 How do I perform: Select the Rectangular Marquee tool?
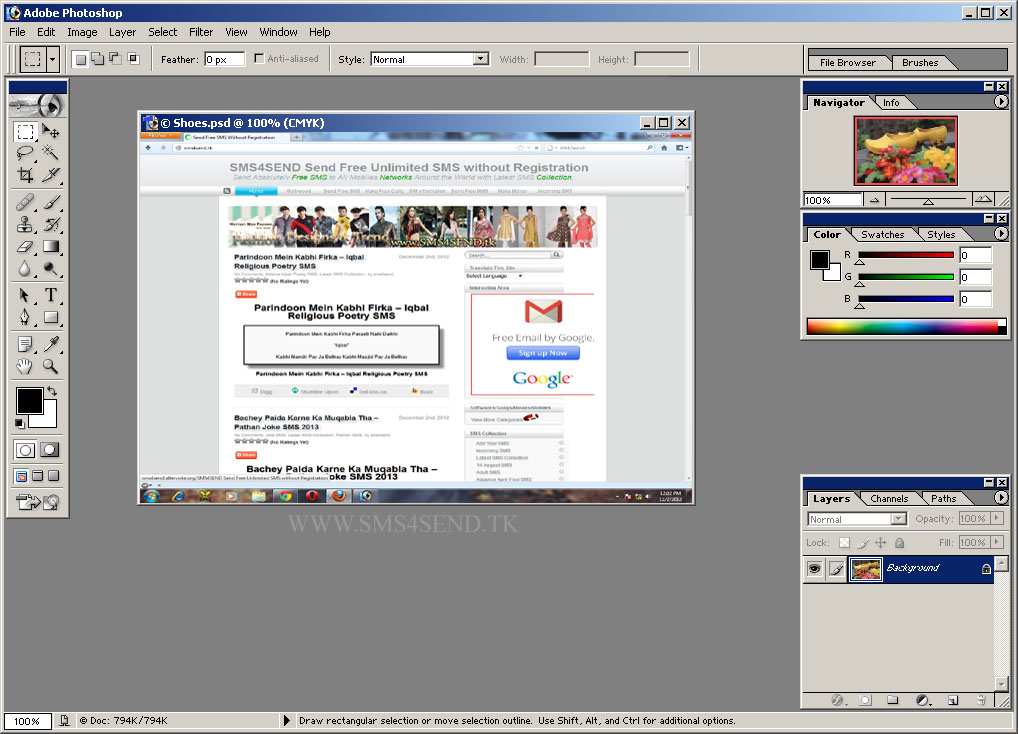point(25,132)
